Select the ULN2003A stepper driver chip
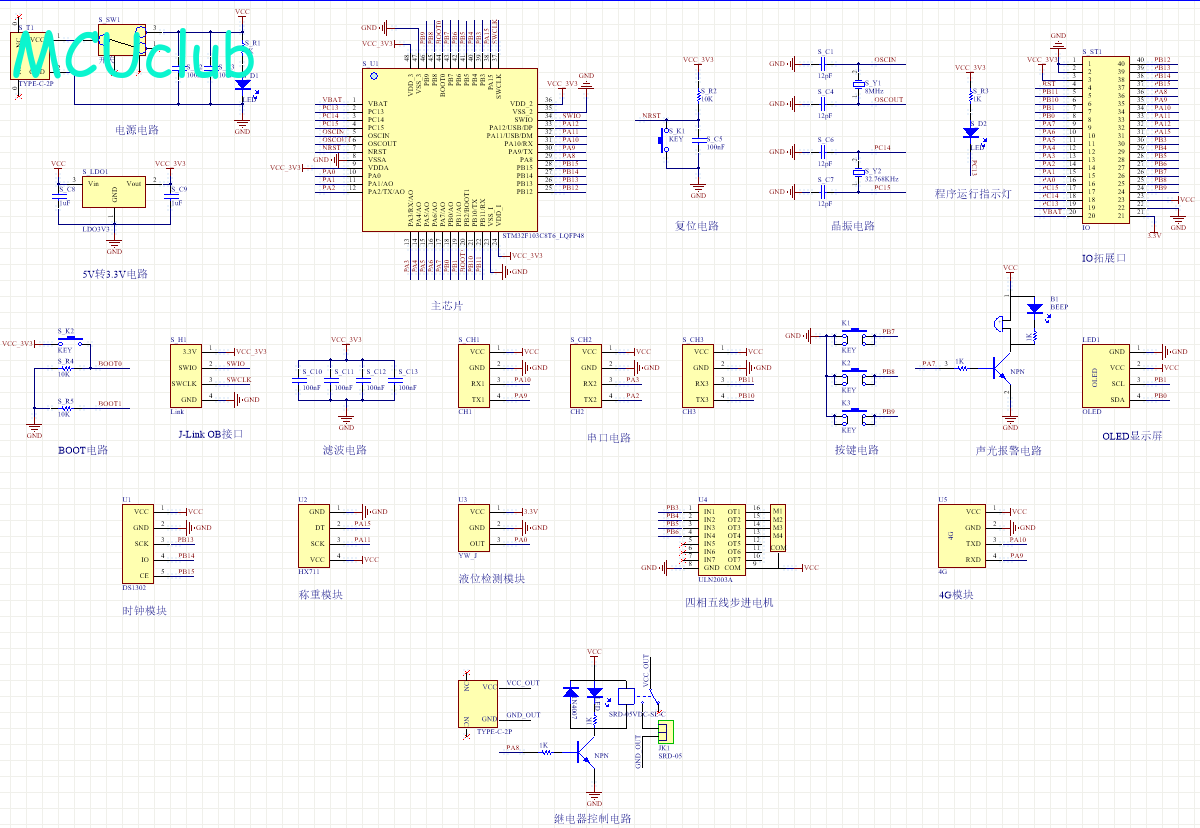Screen dimensions: 1200x828 [x=721, y=540]
